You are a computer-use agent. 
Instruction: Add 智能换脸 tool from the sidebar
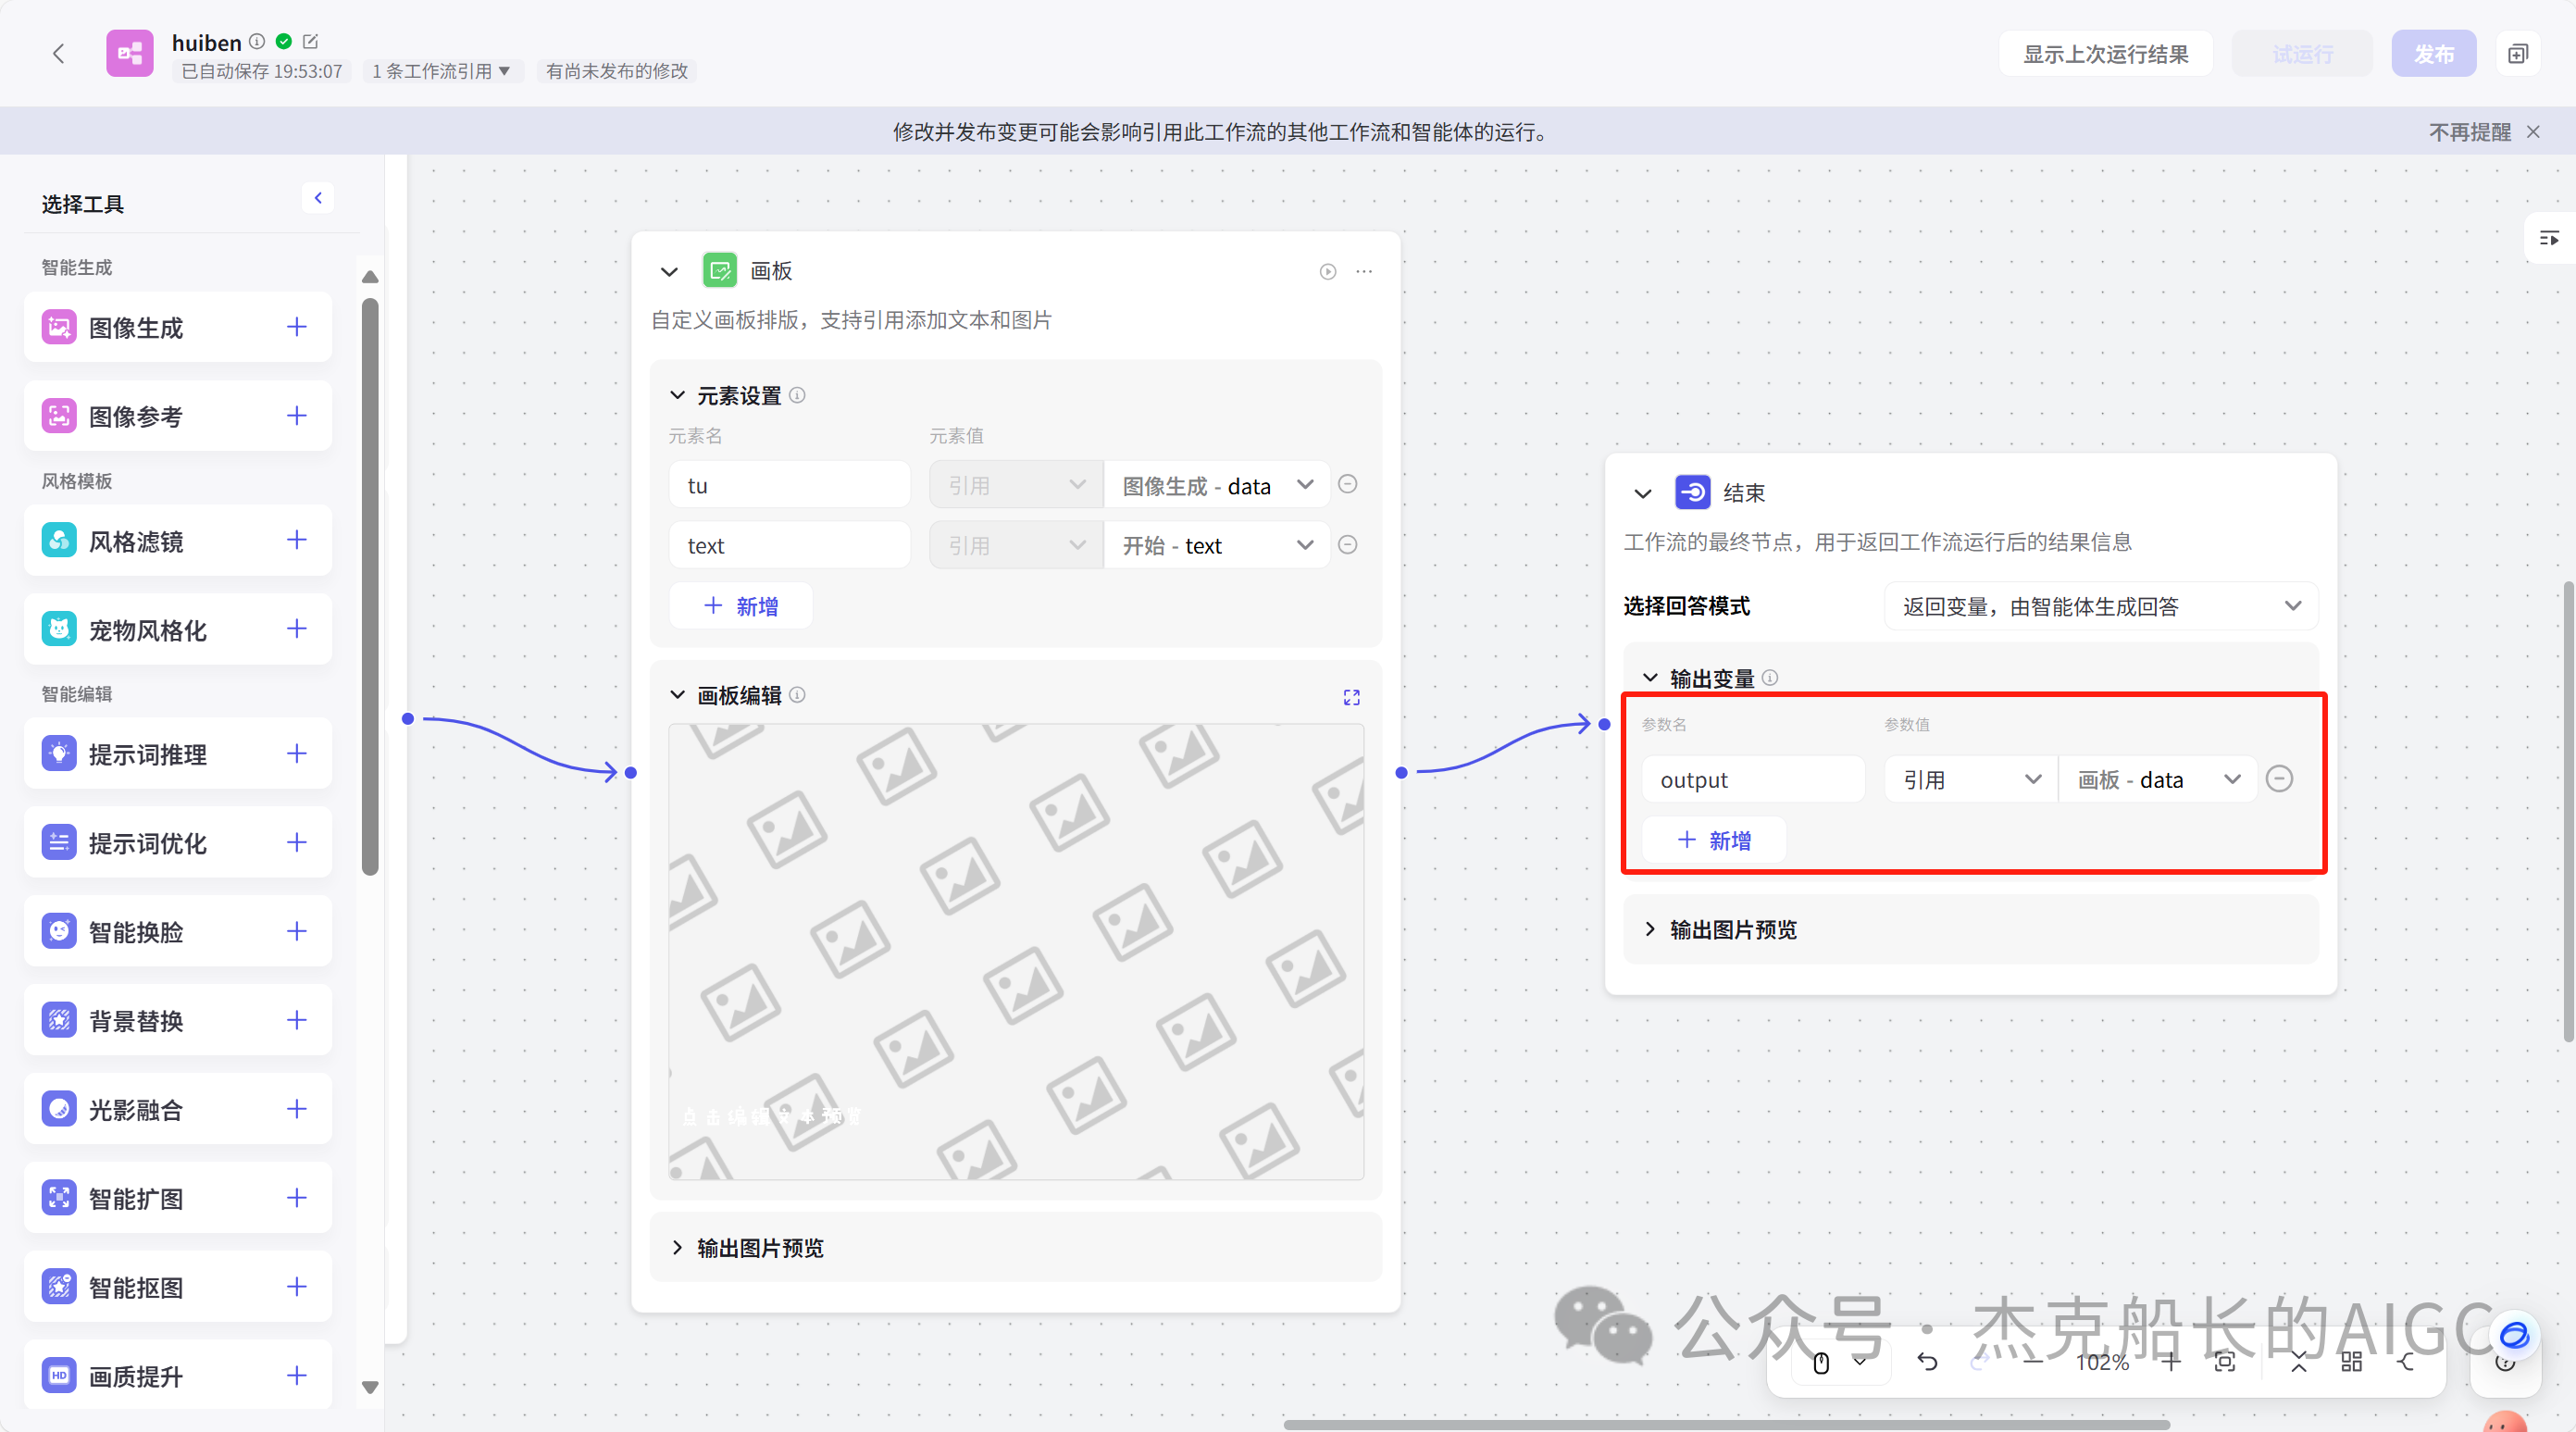coord(296,932)
